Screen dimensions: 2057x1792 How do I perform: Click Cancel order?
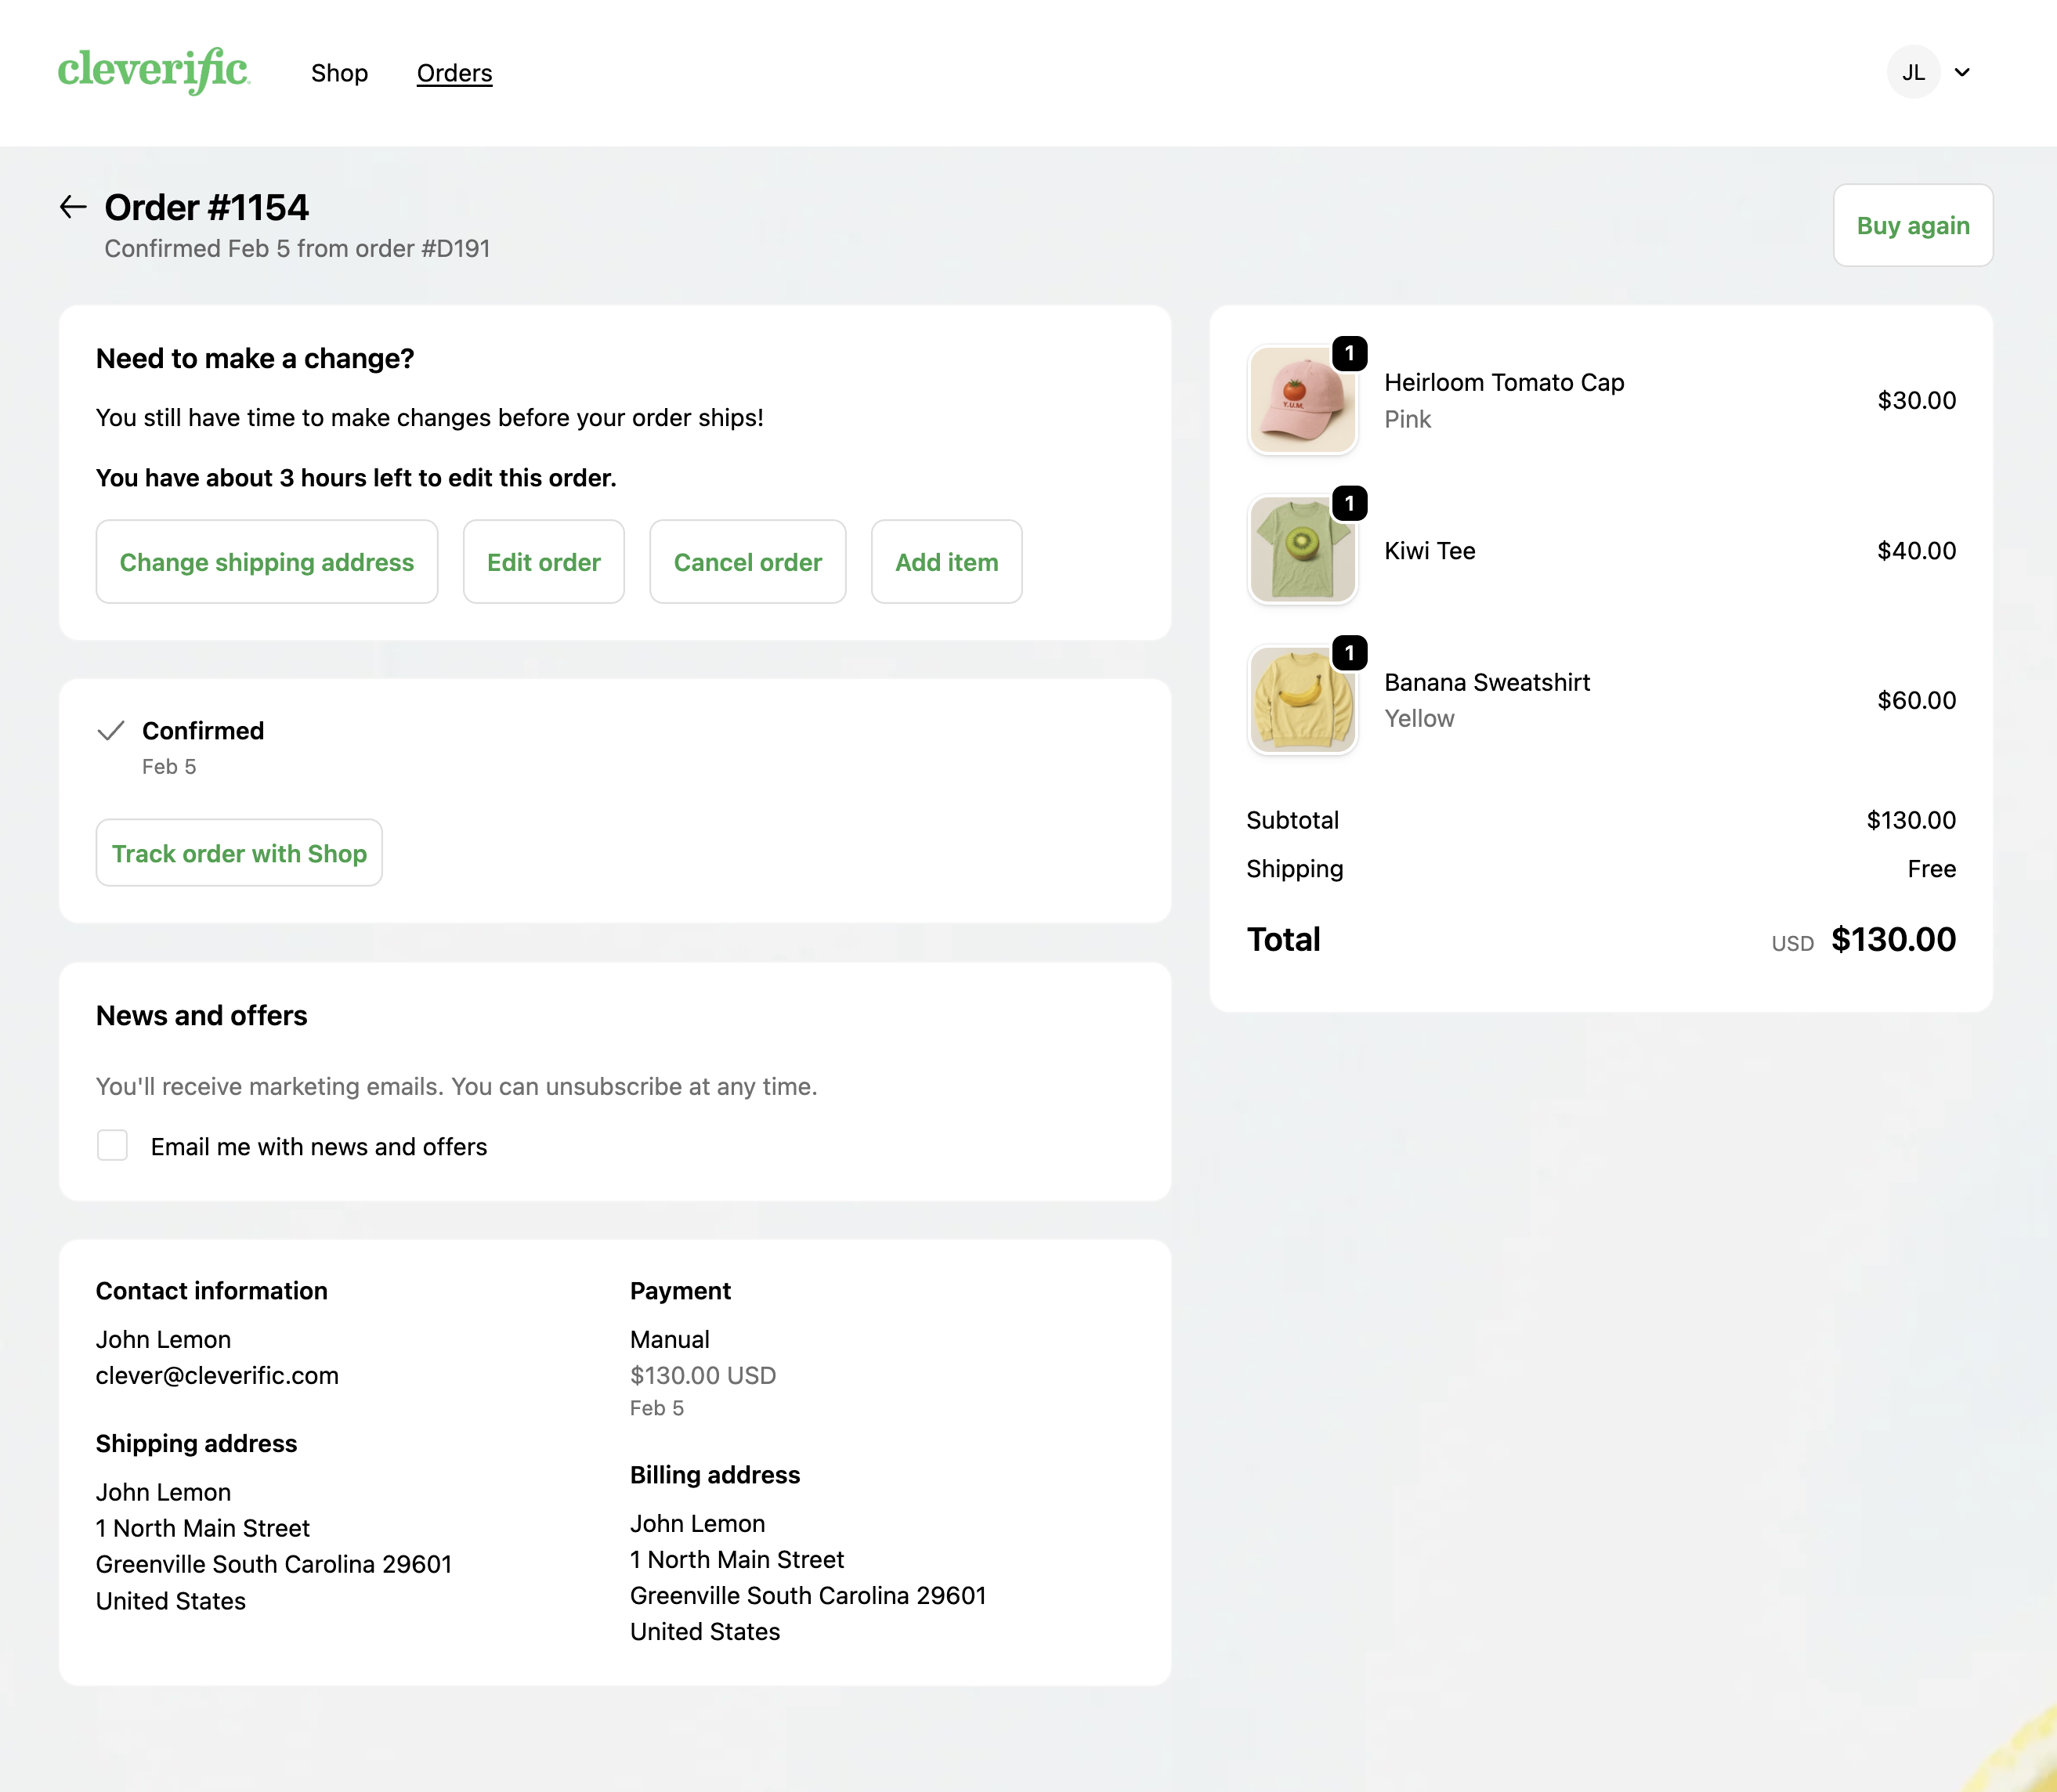click(x=748, y=562)
